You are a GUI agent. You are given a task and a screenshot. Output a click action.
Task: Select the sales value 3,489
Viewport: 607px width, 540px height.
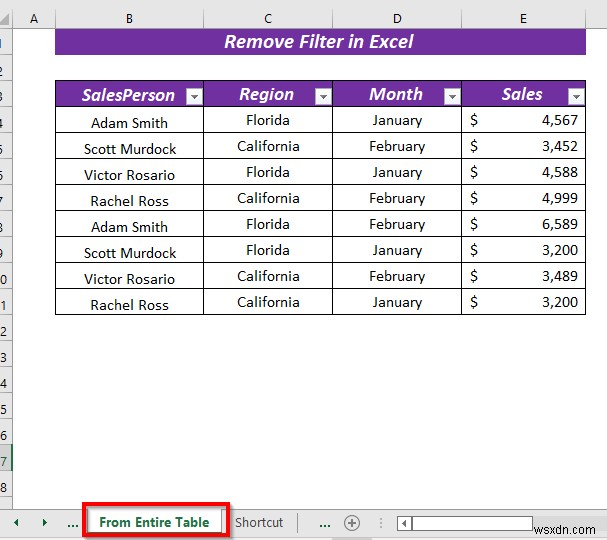pyautogui.click(x=523, y=276)
